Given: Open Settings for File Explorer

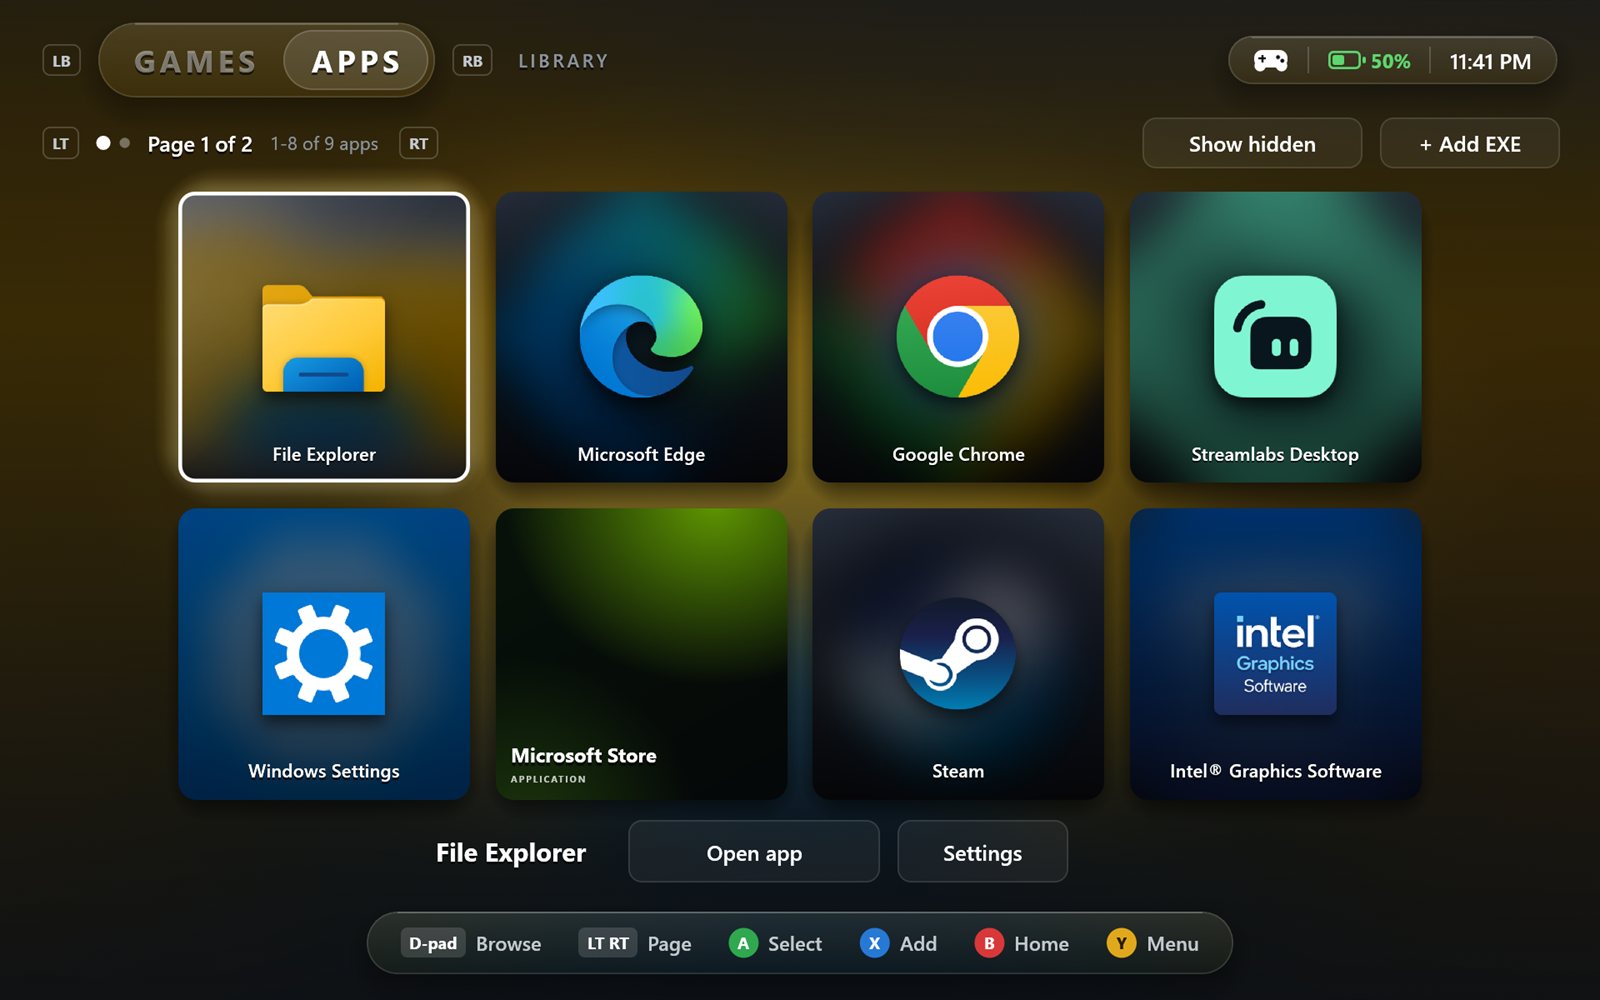Looking at the screenshot, I should (x=982, y=852).
